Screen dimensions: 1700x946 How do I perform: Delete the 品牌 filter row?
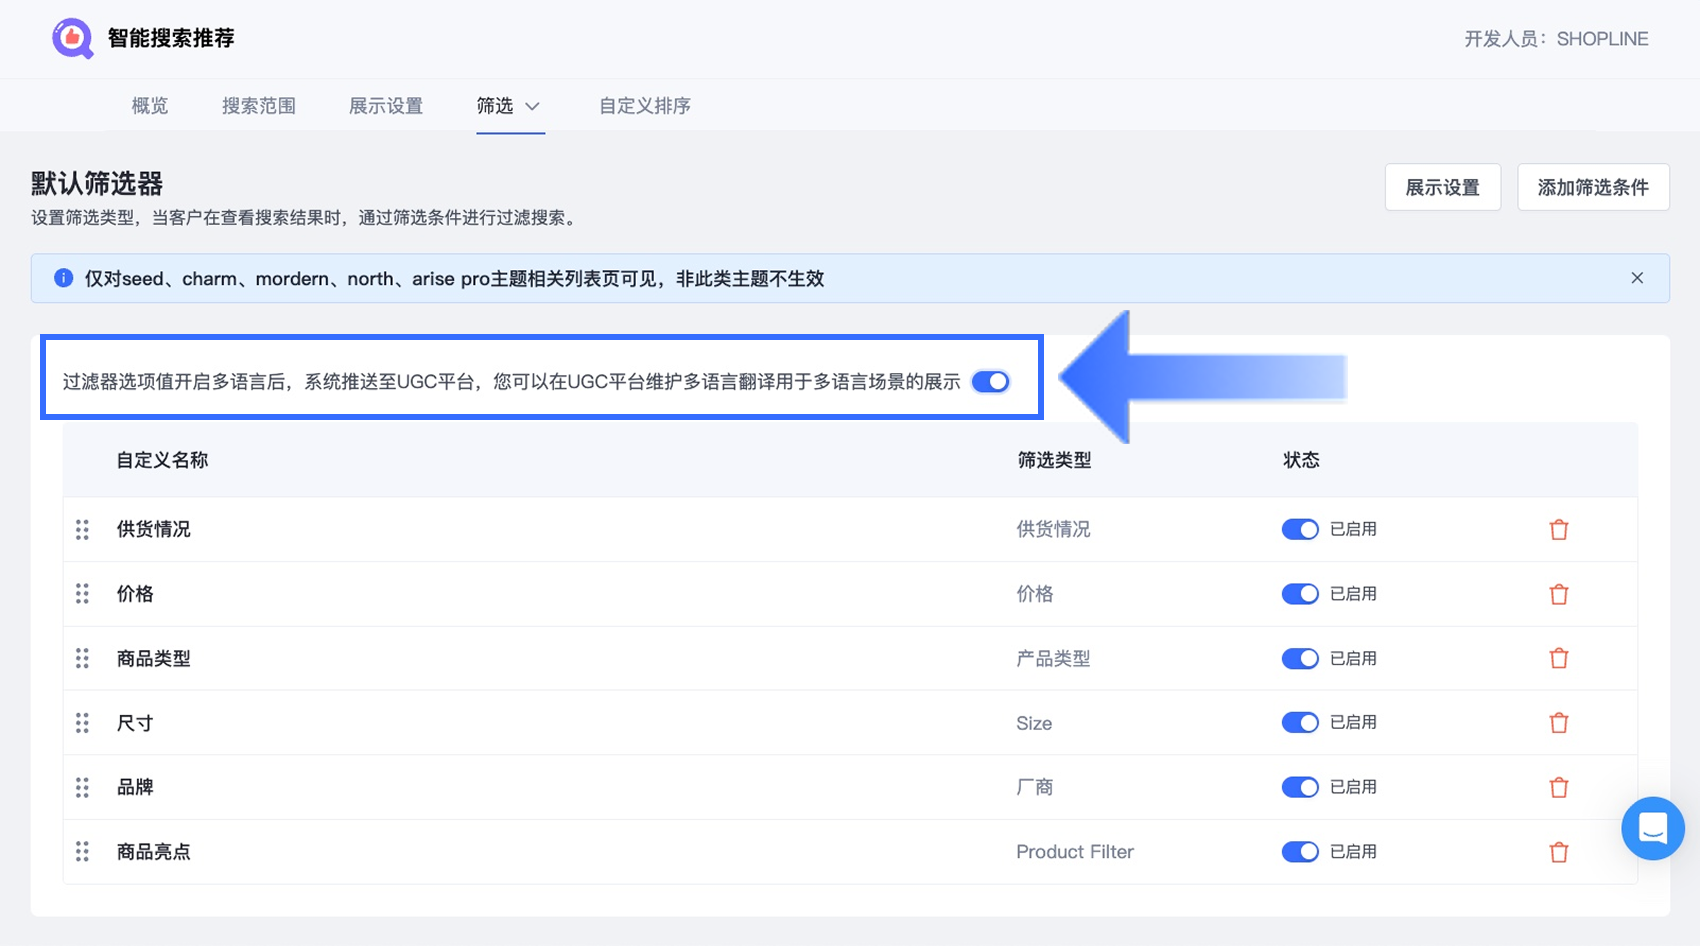click(1558, 787)
